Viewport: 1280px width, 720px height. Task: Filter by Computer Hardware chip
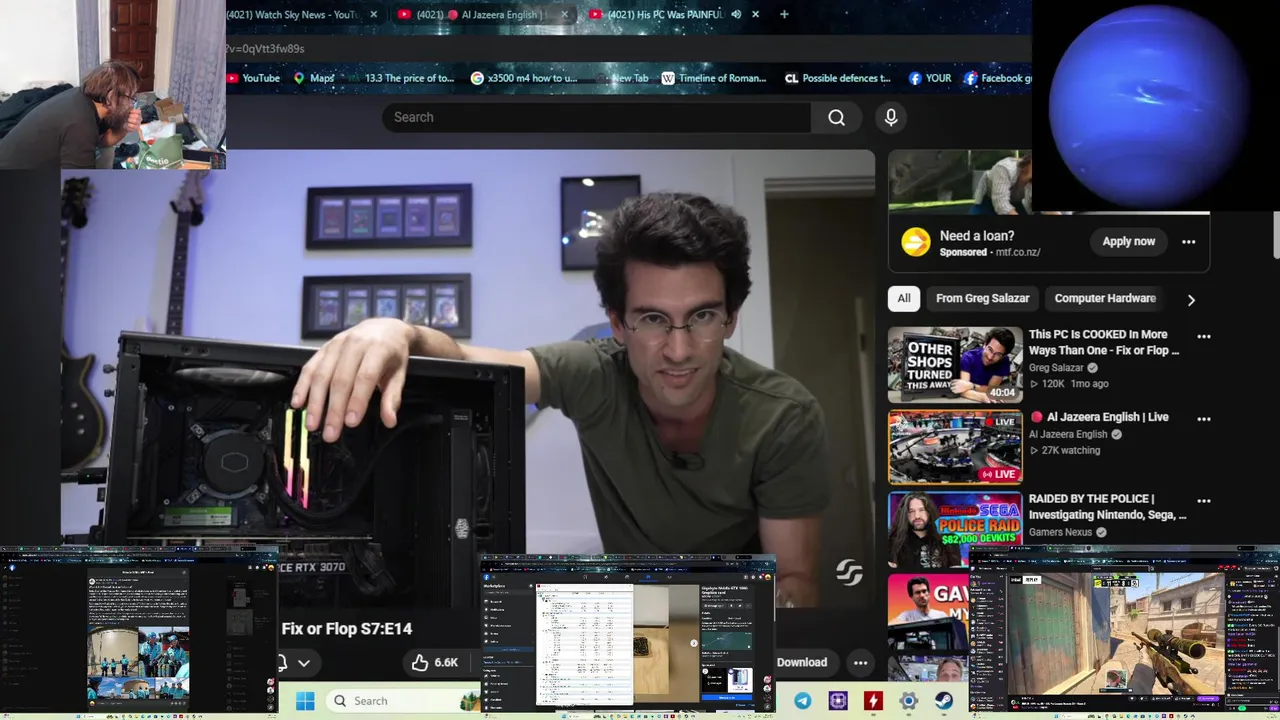point(1105,298)
